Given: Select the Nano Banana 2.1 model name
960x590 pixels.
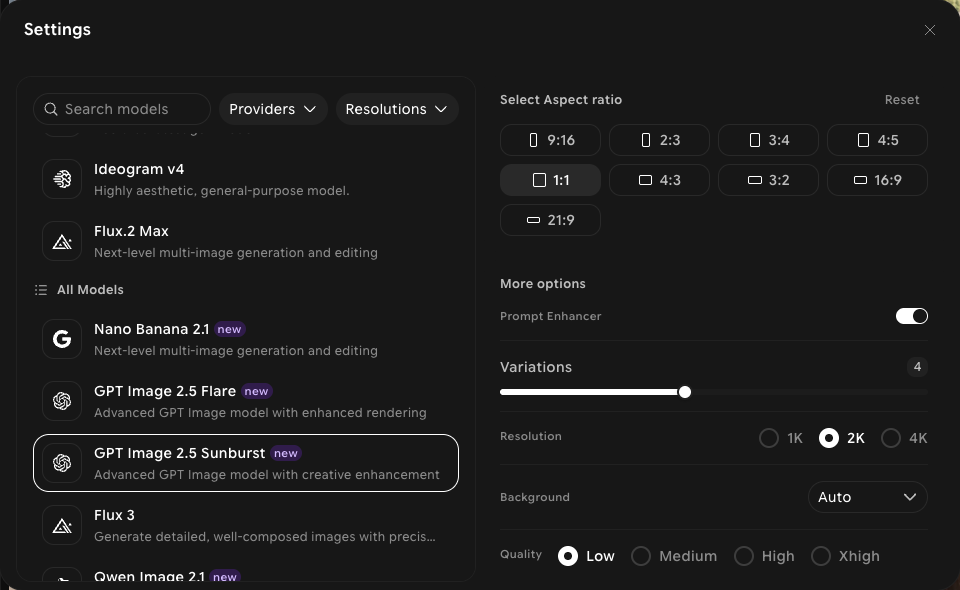Looking at the screenshot, I should [x=151, y=329].
